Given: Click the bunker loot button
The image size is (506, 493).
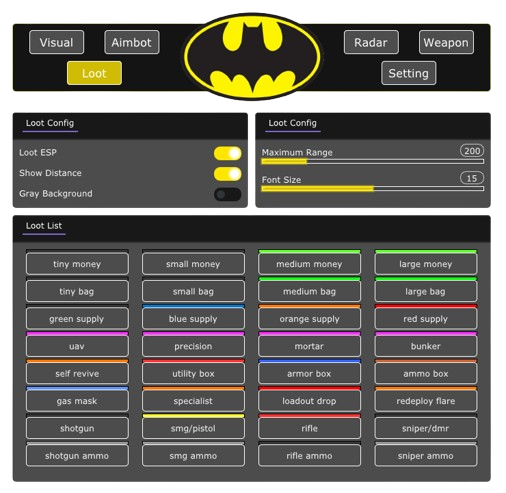Looking at the screenshot, I should (x=426, y=346).
